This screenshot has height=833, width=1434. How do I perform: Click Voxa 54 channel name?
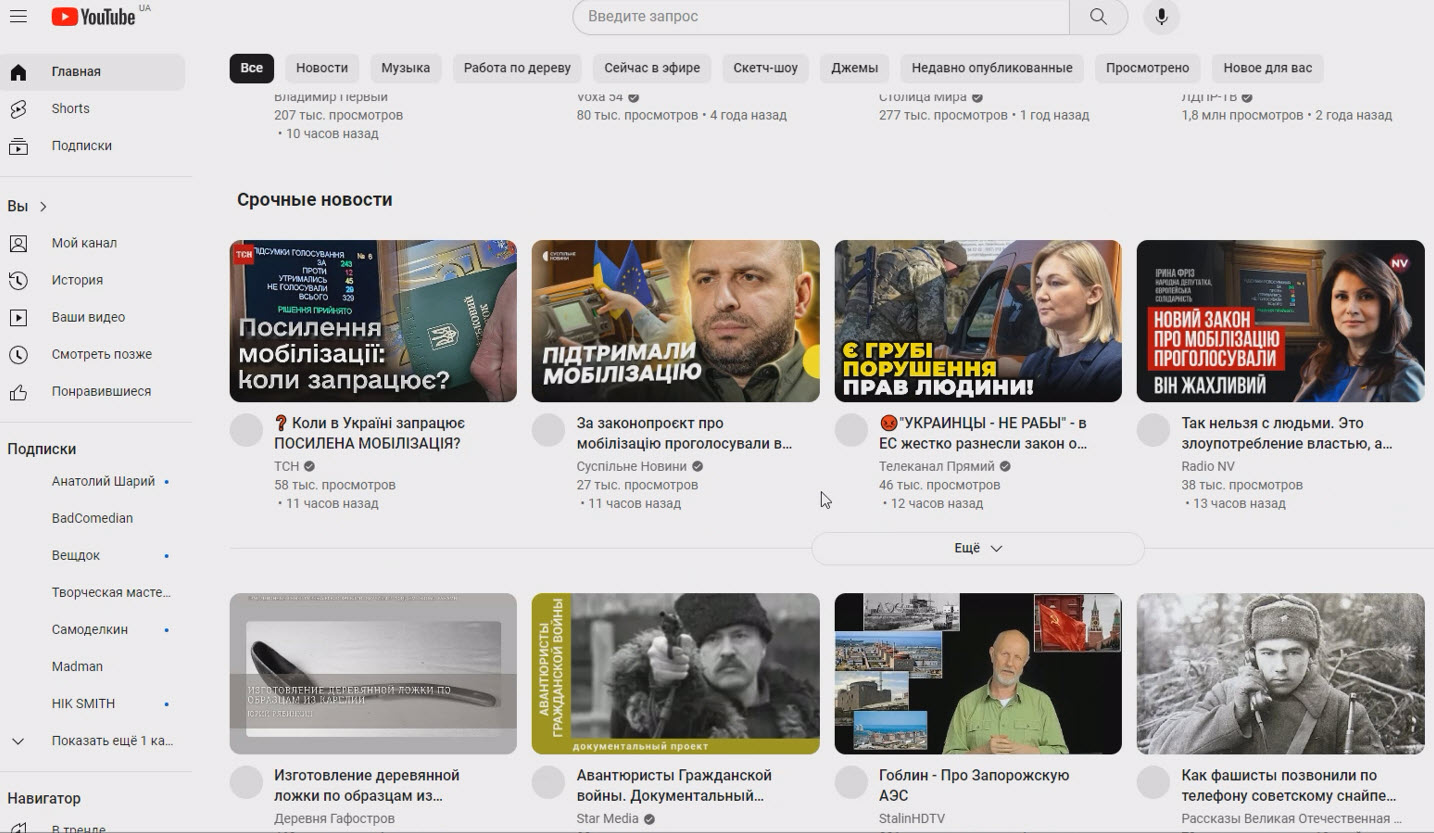pyautogui.click(x=600, y=97)
